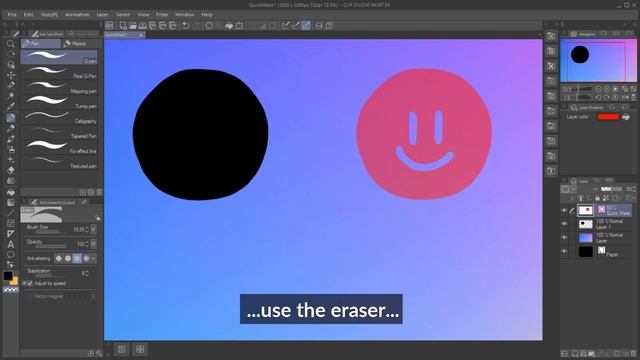Screen dimensions: 640x360
Task: Click the Zoom out icon in Navigator
Action: coord(598,89)
